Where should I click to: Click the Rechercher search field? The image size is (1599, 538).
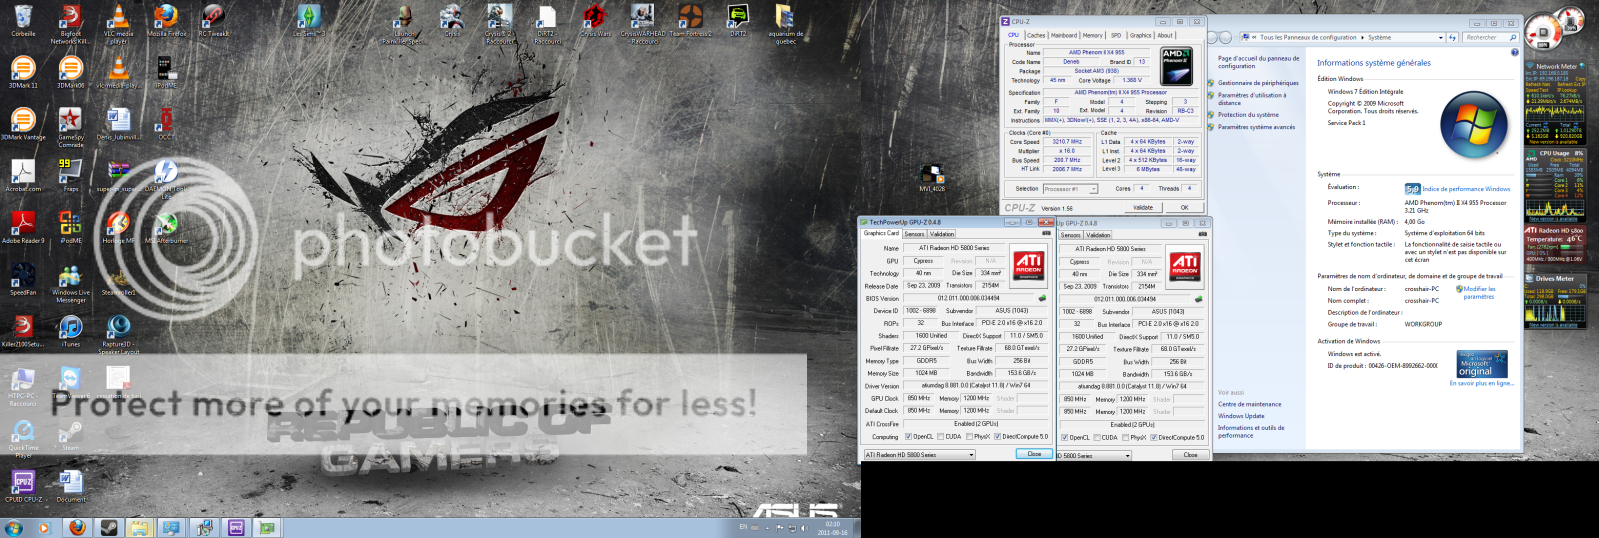pos(1486,37)
